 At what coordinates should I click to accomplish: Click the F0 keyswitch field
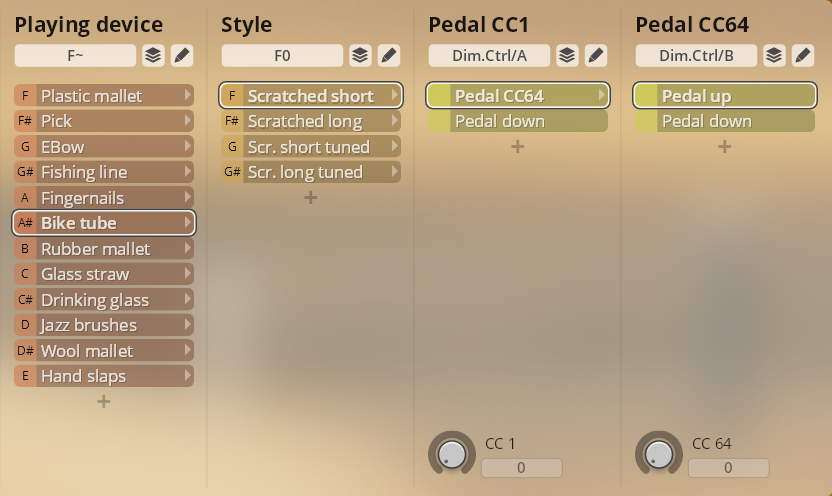click(x=282, y=56)
